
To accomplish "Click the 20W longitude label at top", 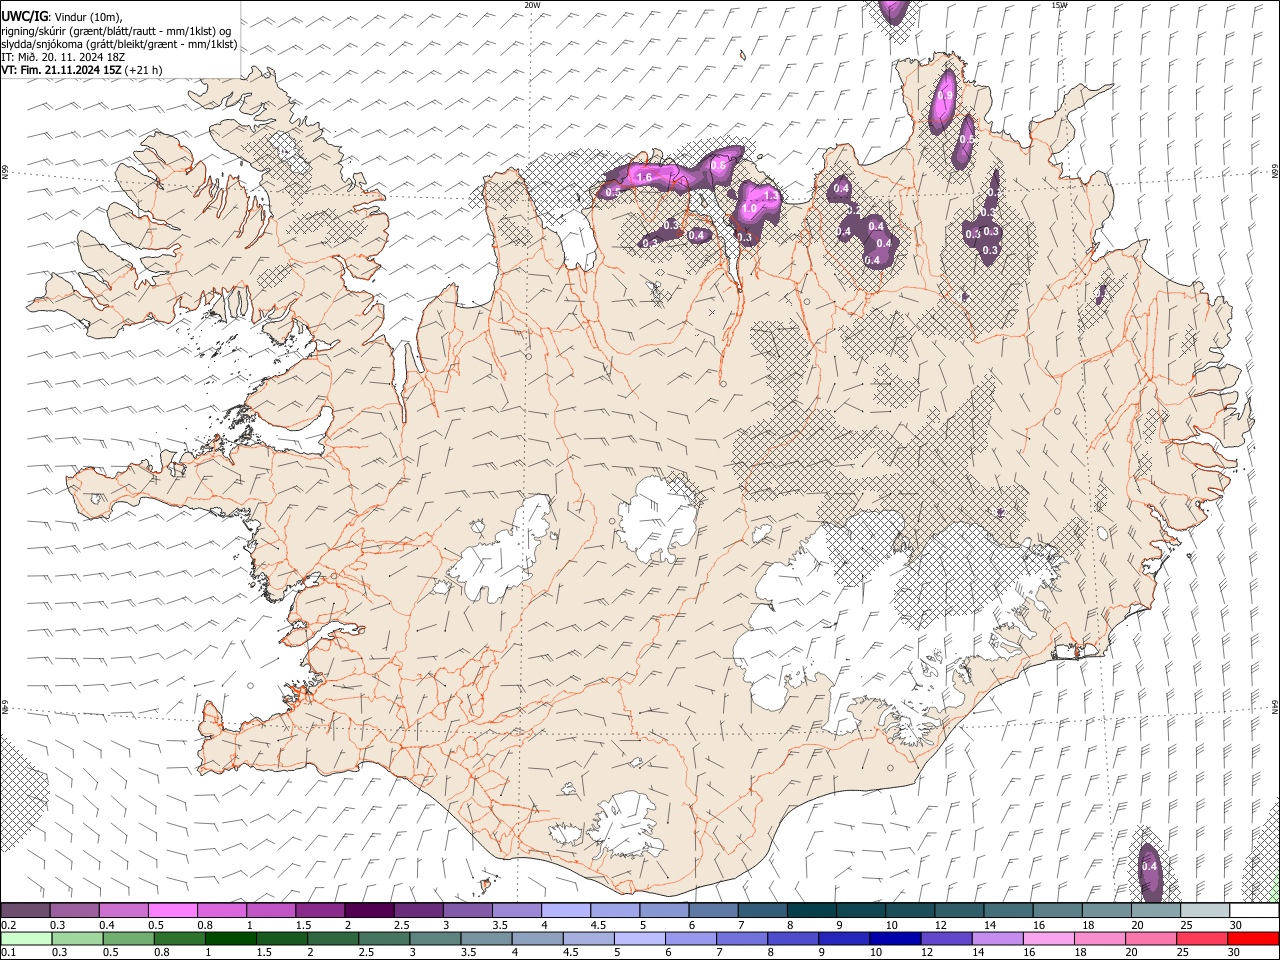I will 532,5.
